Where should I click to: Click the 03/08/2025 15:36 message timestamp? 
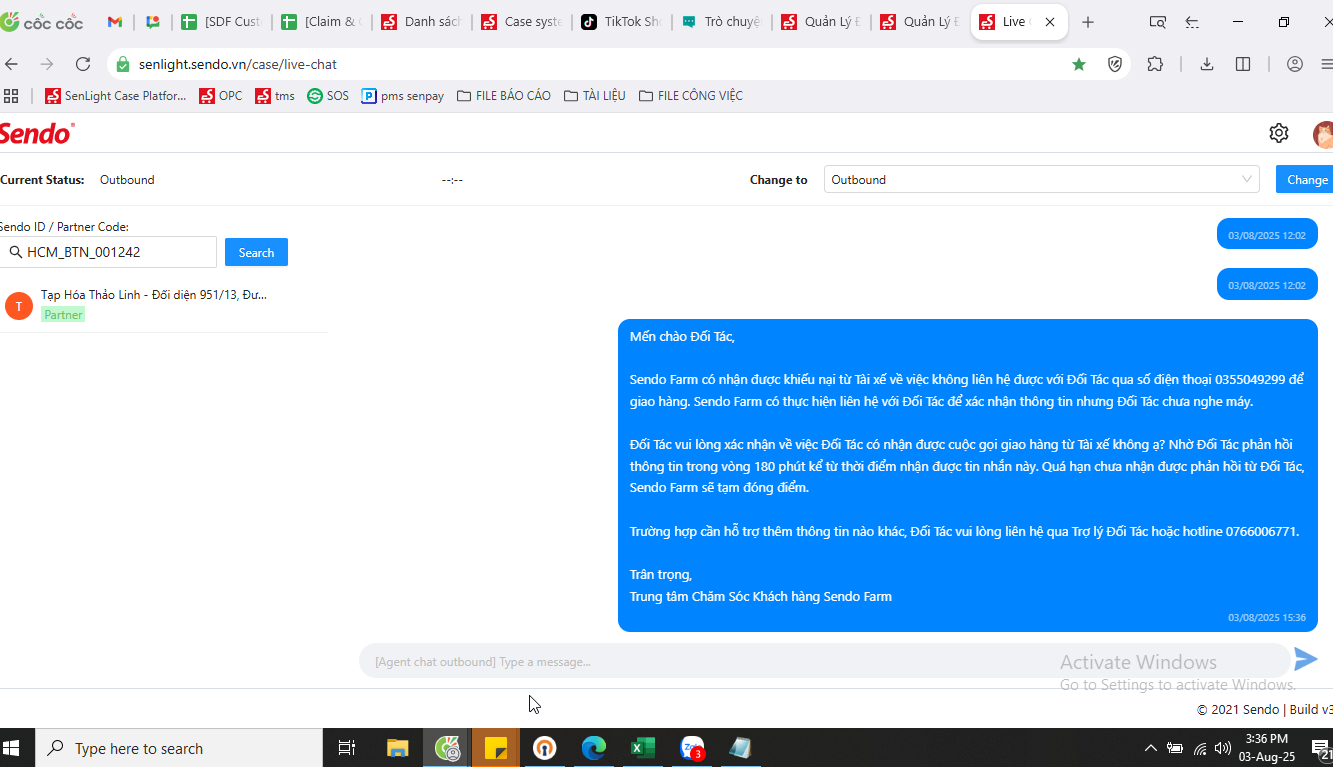click(x=1267, y=618)
